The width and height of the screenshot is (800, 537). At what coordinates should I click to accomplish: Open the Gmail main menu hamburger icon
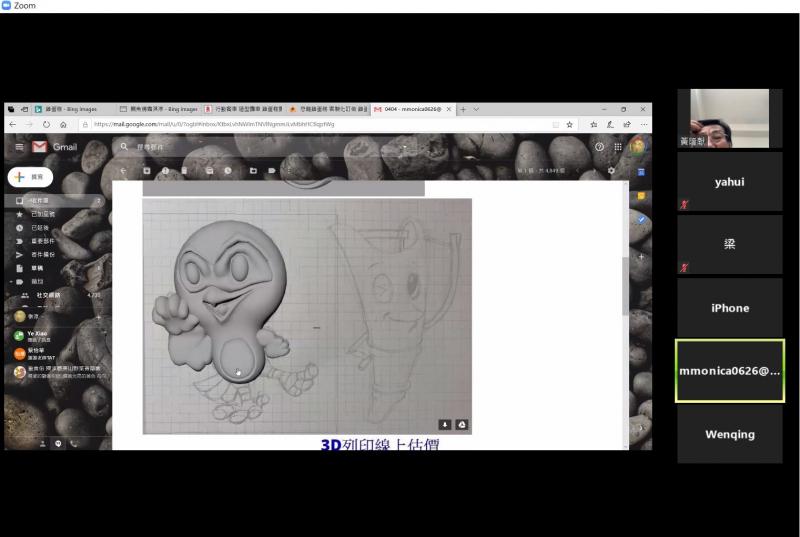[18, 147]
